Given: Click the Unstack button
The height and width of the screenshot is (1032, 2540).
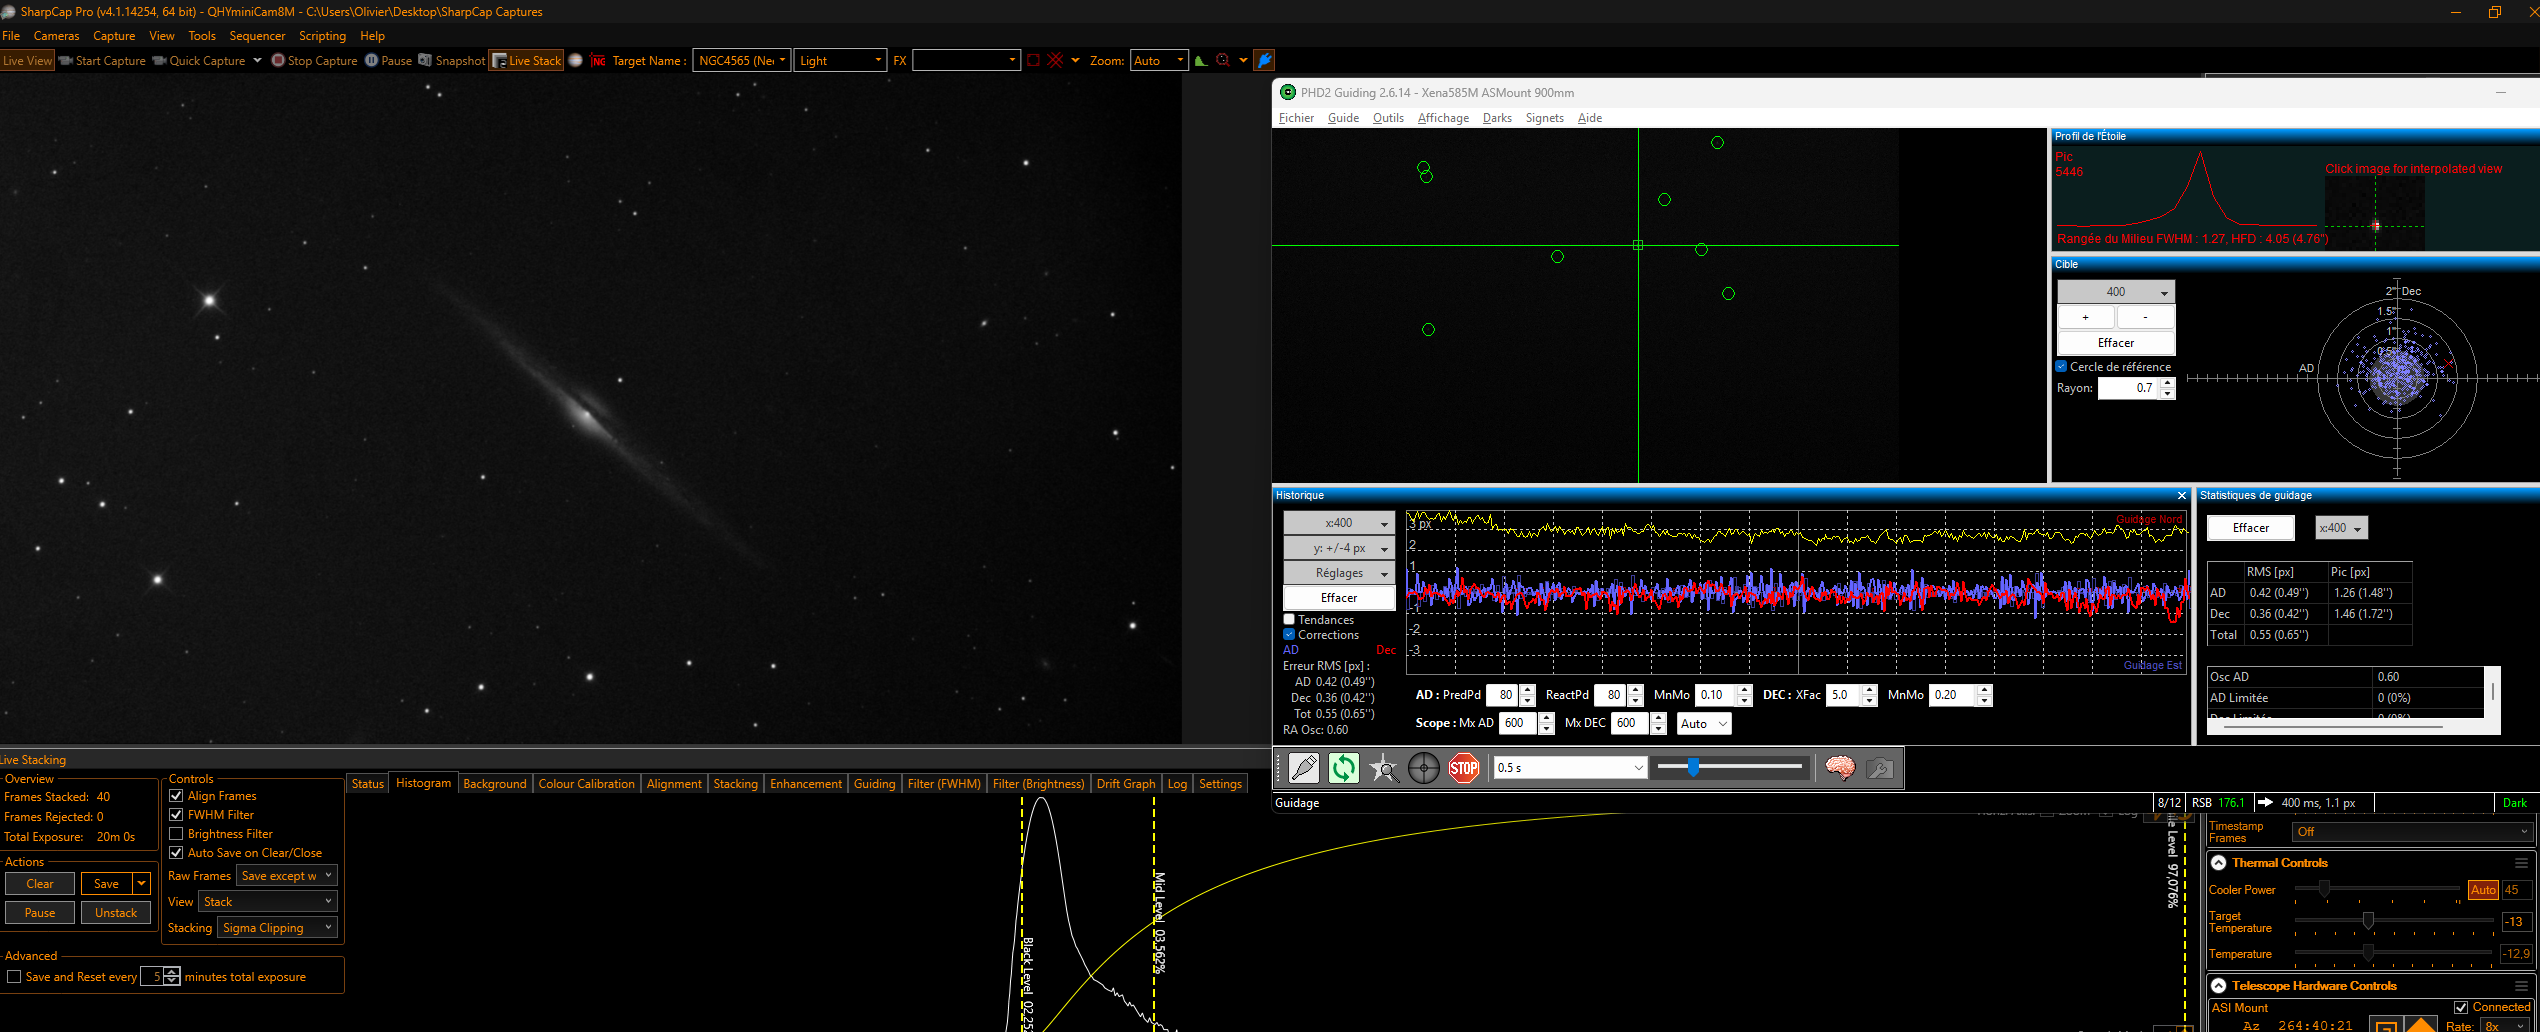Looking at the screenshot, I should point(116,913).
